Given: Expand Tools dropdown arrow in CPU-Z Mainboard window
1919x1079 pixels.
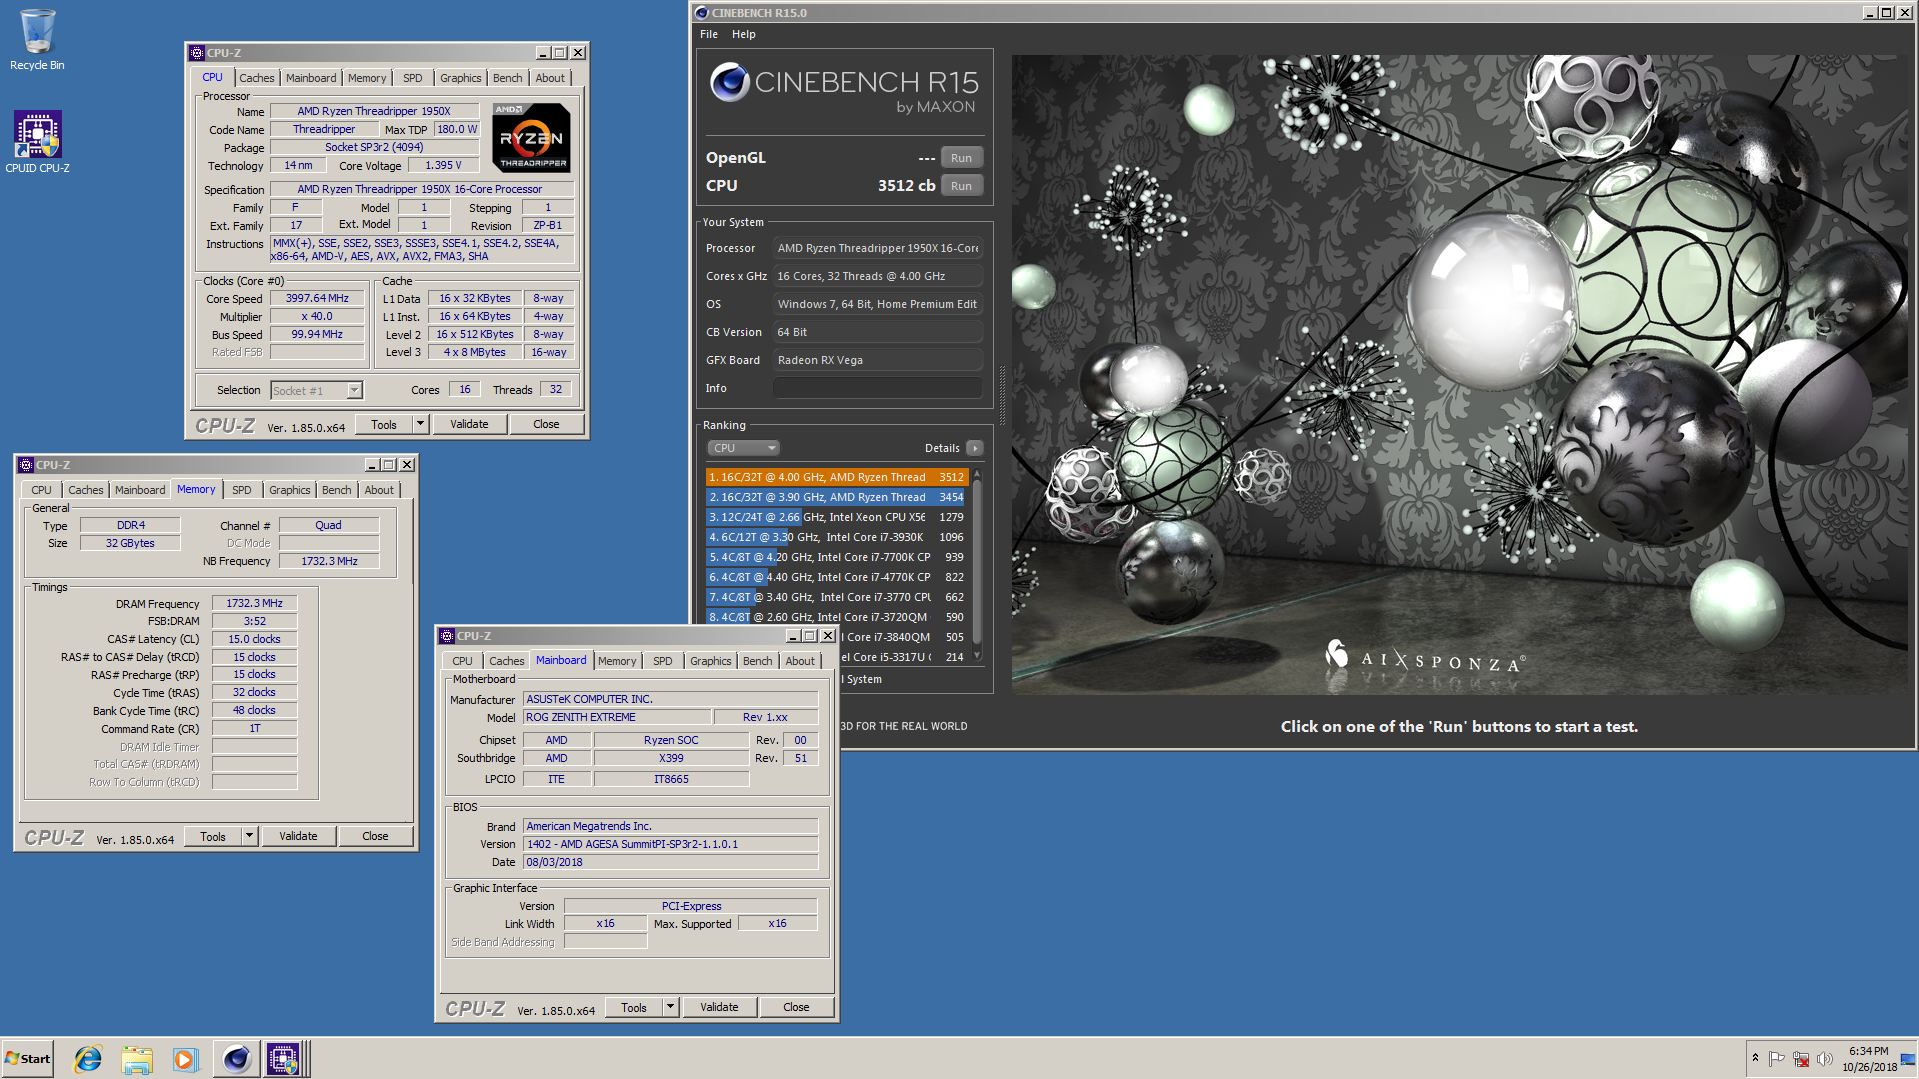Looking at the screenshot, I should tap(670, 1007).
